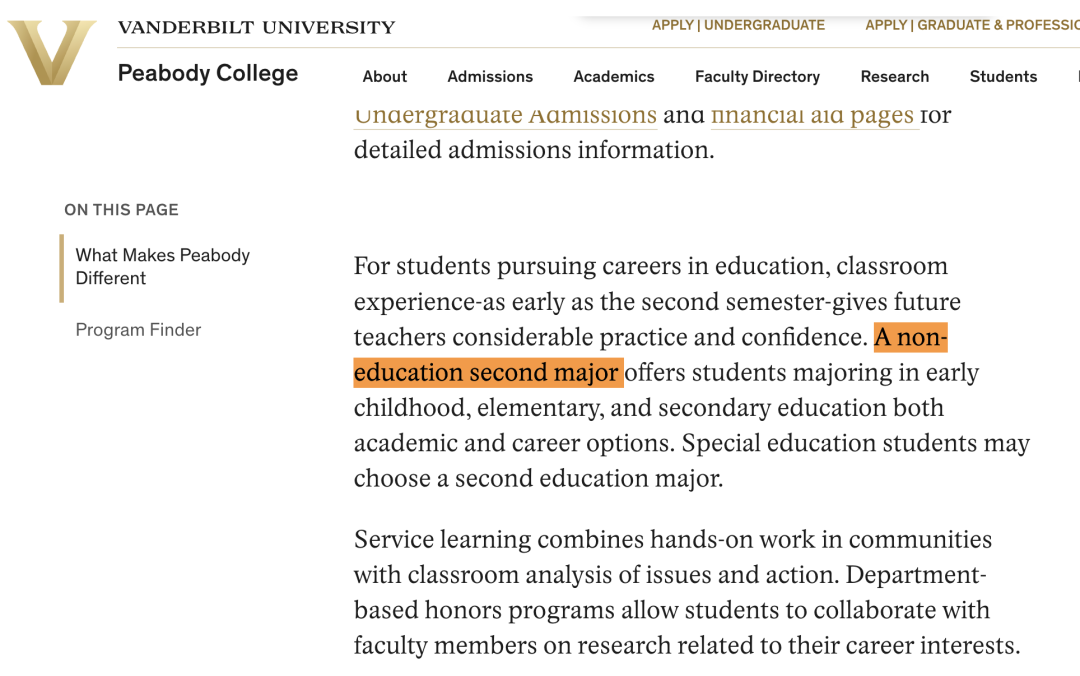Select Students in the top navigation
This screenshot has width=1080, height=676.
[x=1003, y=76]
